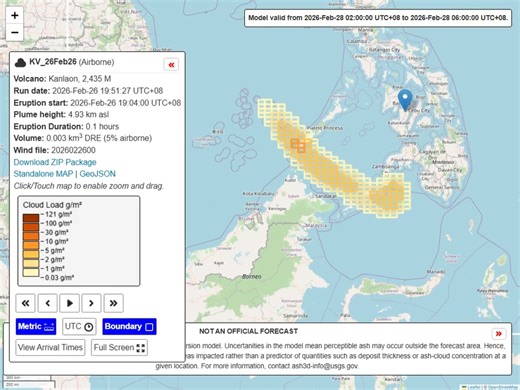Click the Kota Kinabalu map label
Image resolution: width=520 pixels, height=390 pixels.
coord(258,193)
